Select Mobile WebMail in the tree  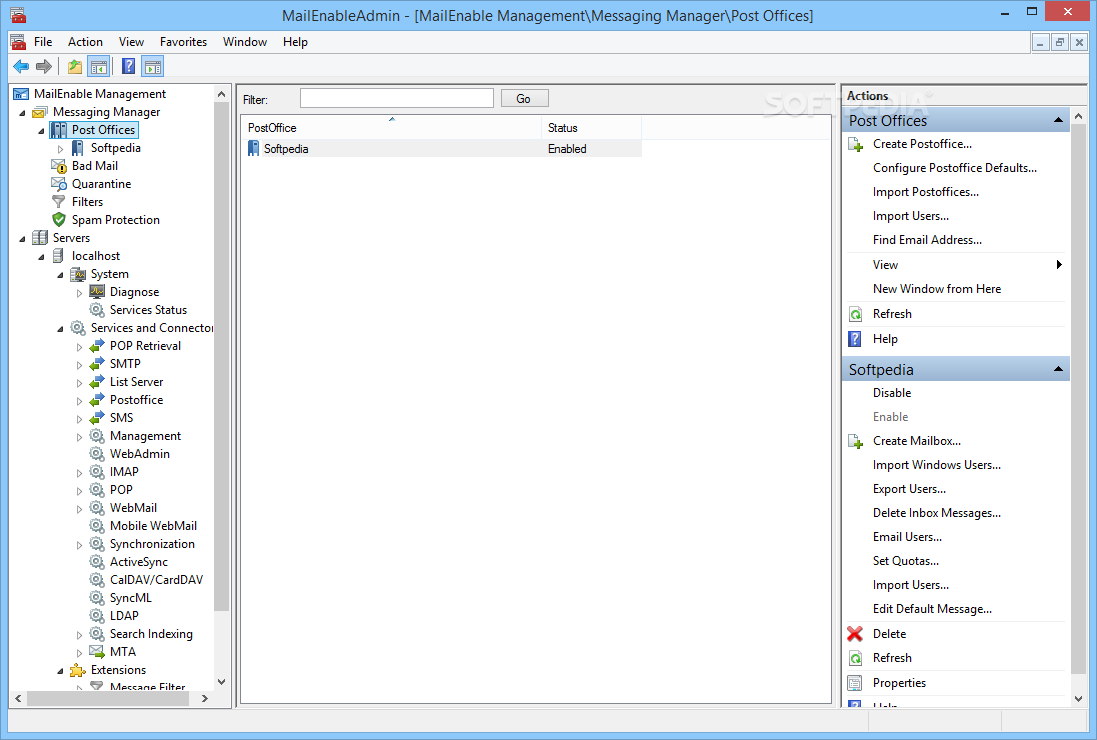[153, 526]
